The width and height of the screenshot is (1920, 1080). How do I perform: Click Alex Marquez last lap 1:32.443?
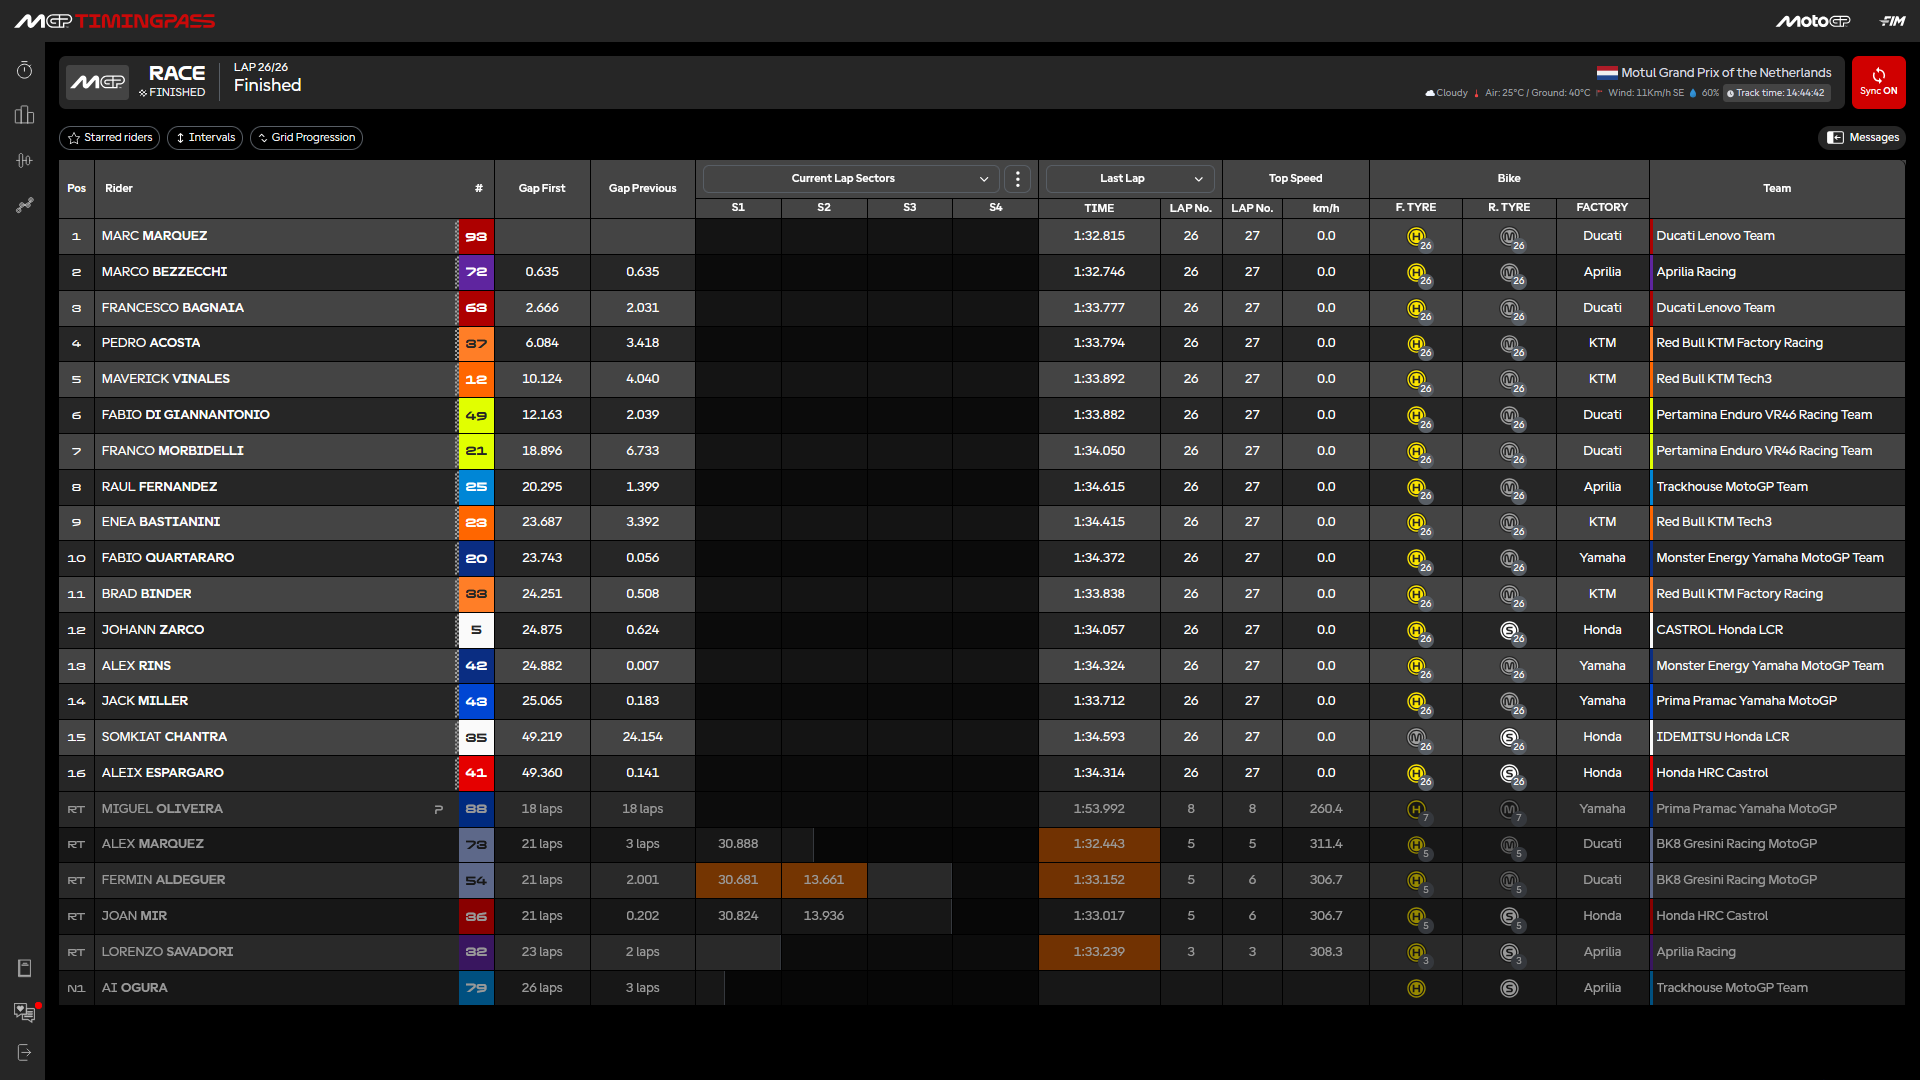pos(1099,844)
